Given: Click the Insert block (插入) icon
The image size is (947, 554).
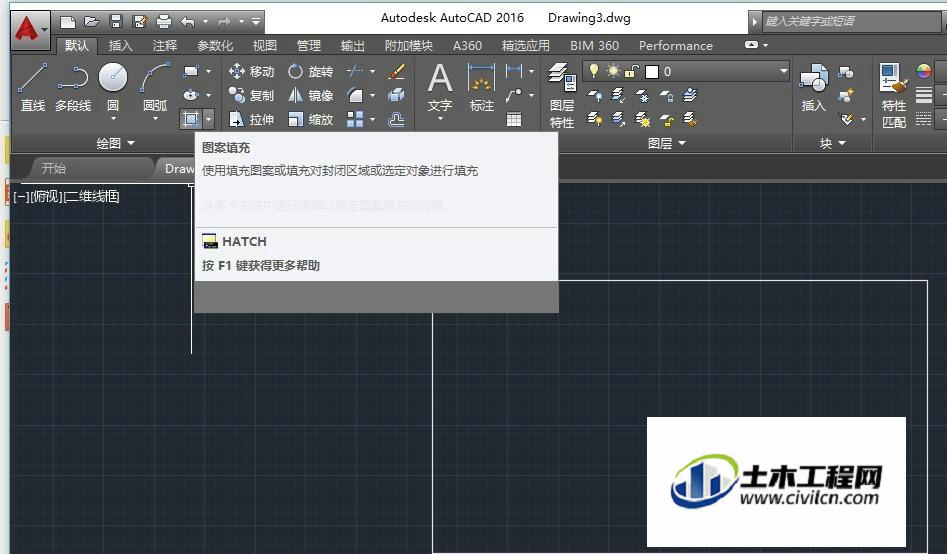Looking at the screenshot, I should [814, 89].
